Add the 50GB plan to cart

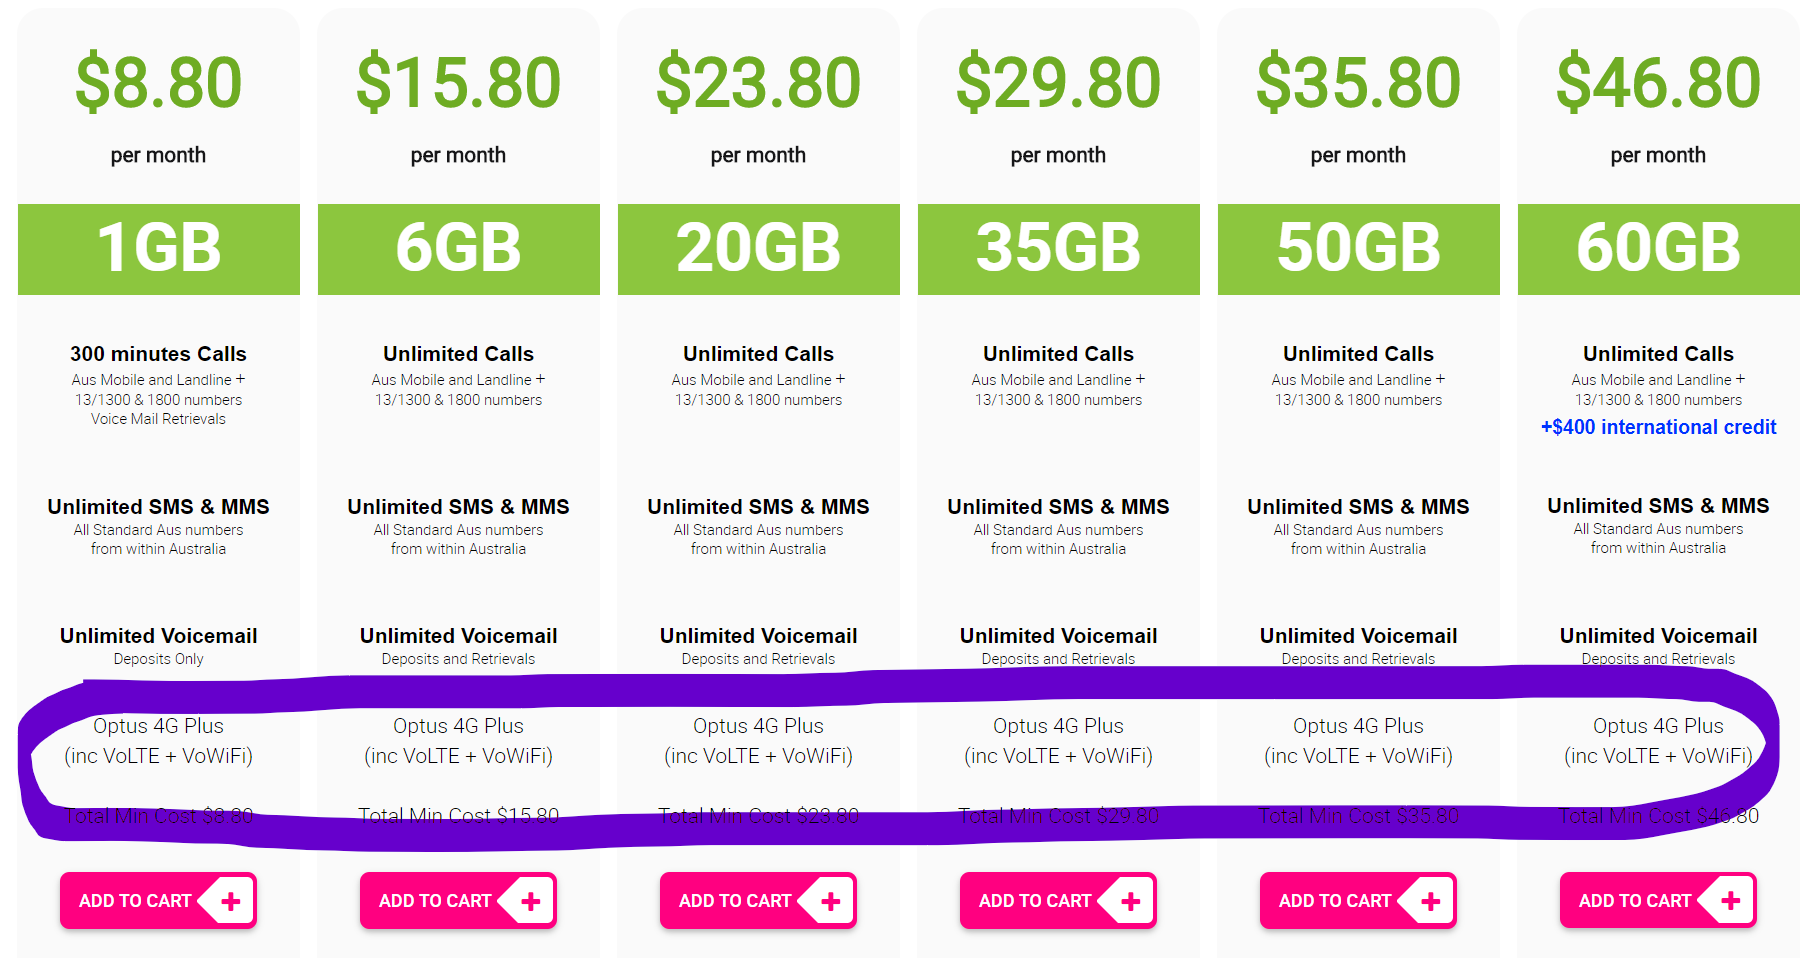1358,900
